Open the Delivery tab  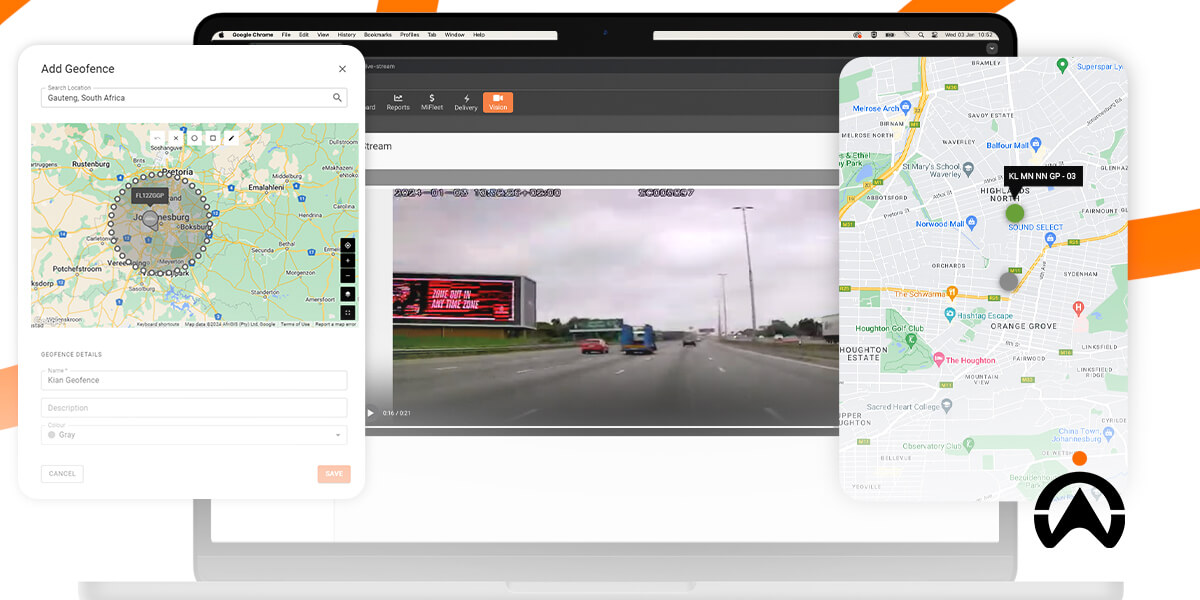466,102
